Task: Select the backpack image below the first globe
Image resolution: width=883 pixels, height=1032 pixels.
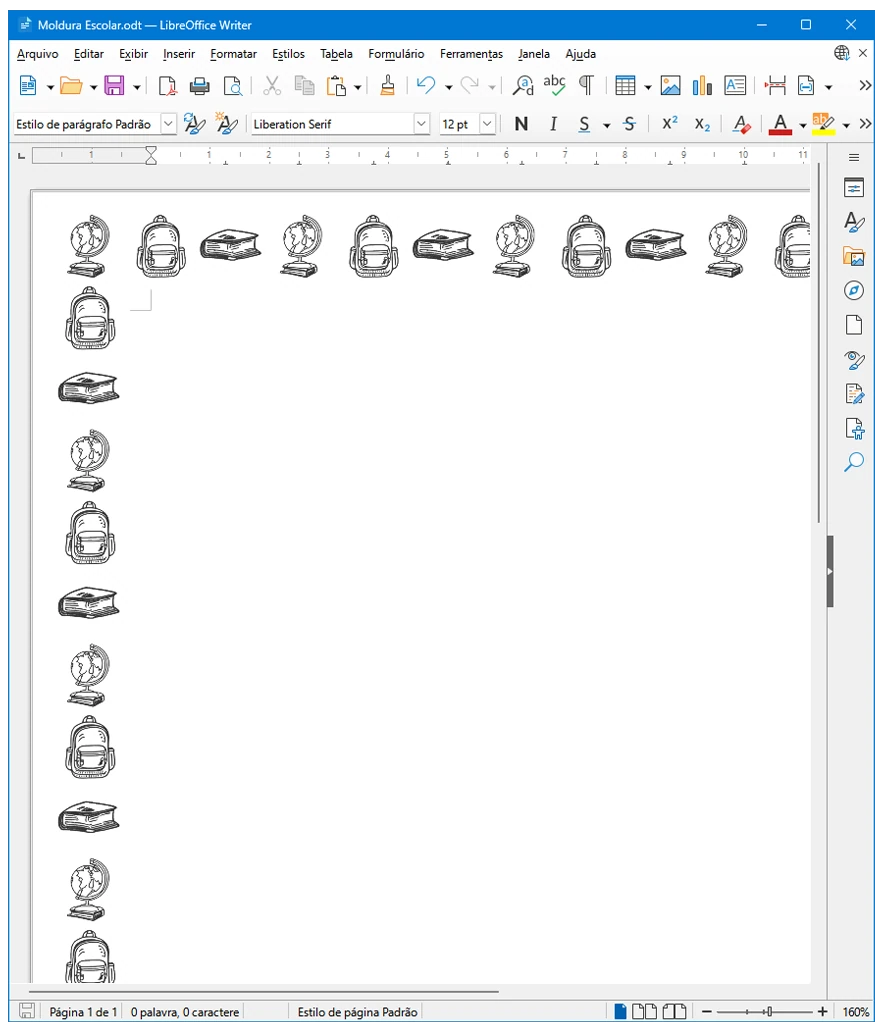Action: tap(90, 319)
